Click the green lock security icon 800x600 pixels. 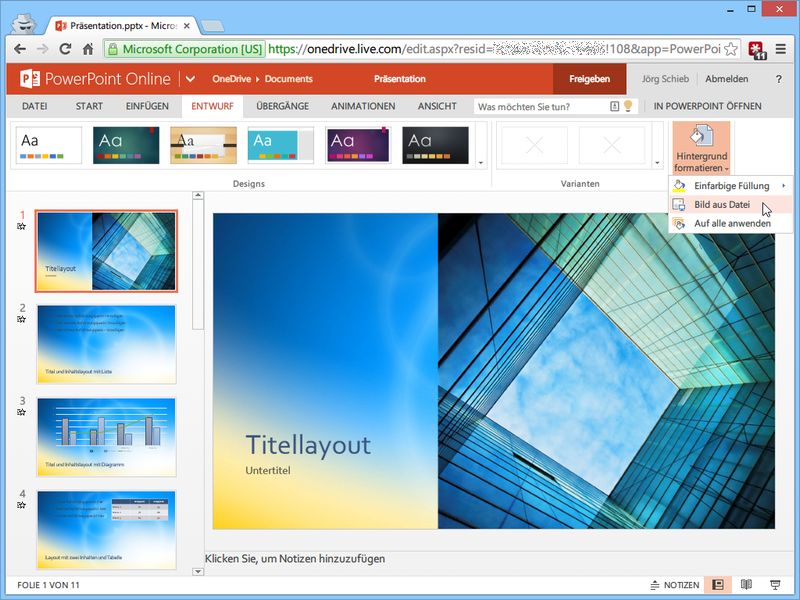coord(113,49)
